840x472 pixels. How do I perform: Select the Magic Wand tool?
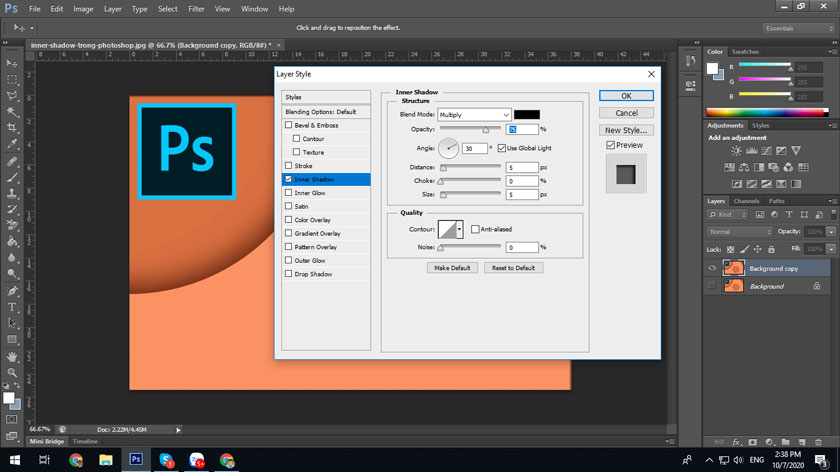(12, 112)
